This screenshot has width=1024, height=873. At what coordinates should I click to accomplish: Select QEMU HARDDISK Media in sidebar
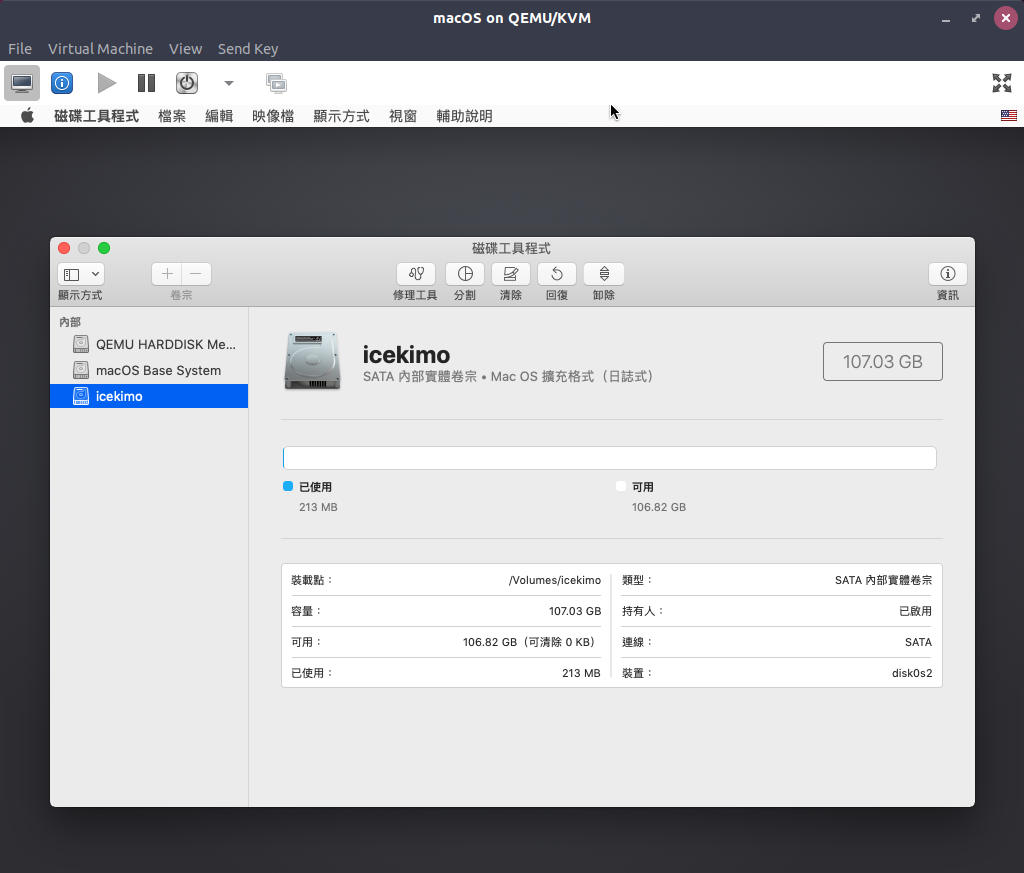[x=149, y=344]
